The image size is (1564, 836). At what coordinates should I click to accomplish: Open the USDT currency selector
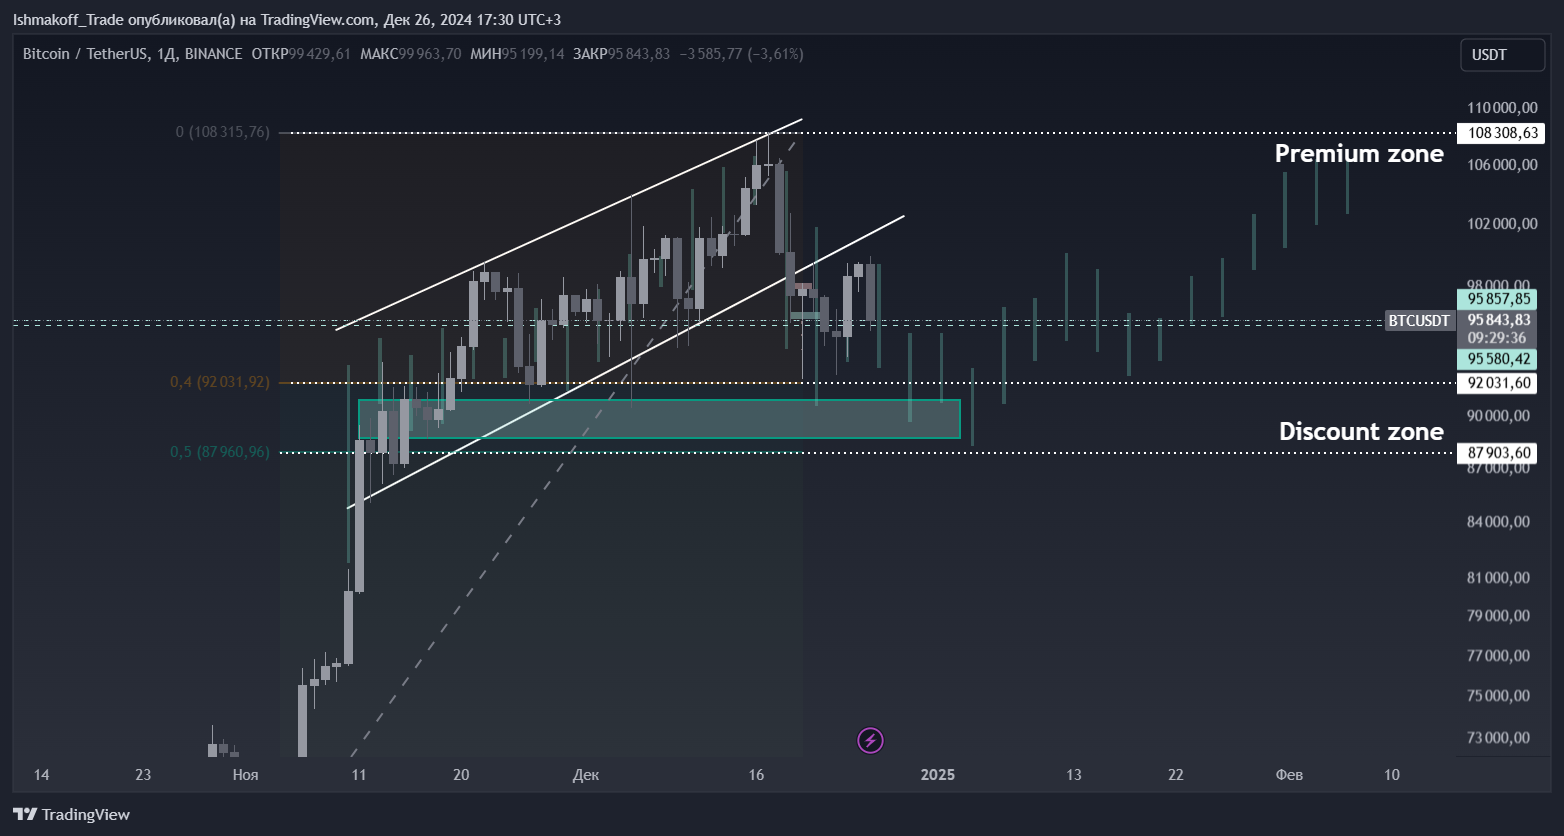[1501, 55]
